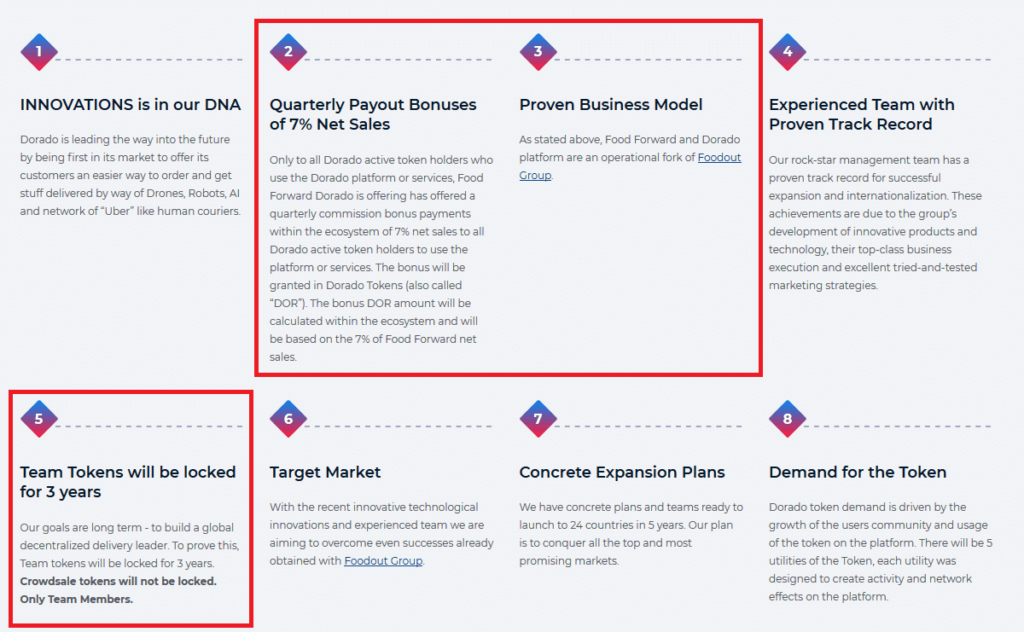
Task: Click bold 'Crowdsale tokens will not be locked' text
Action: (x=118, y=581)
